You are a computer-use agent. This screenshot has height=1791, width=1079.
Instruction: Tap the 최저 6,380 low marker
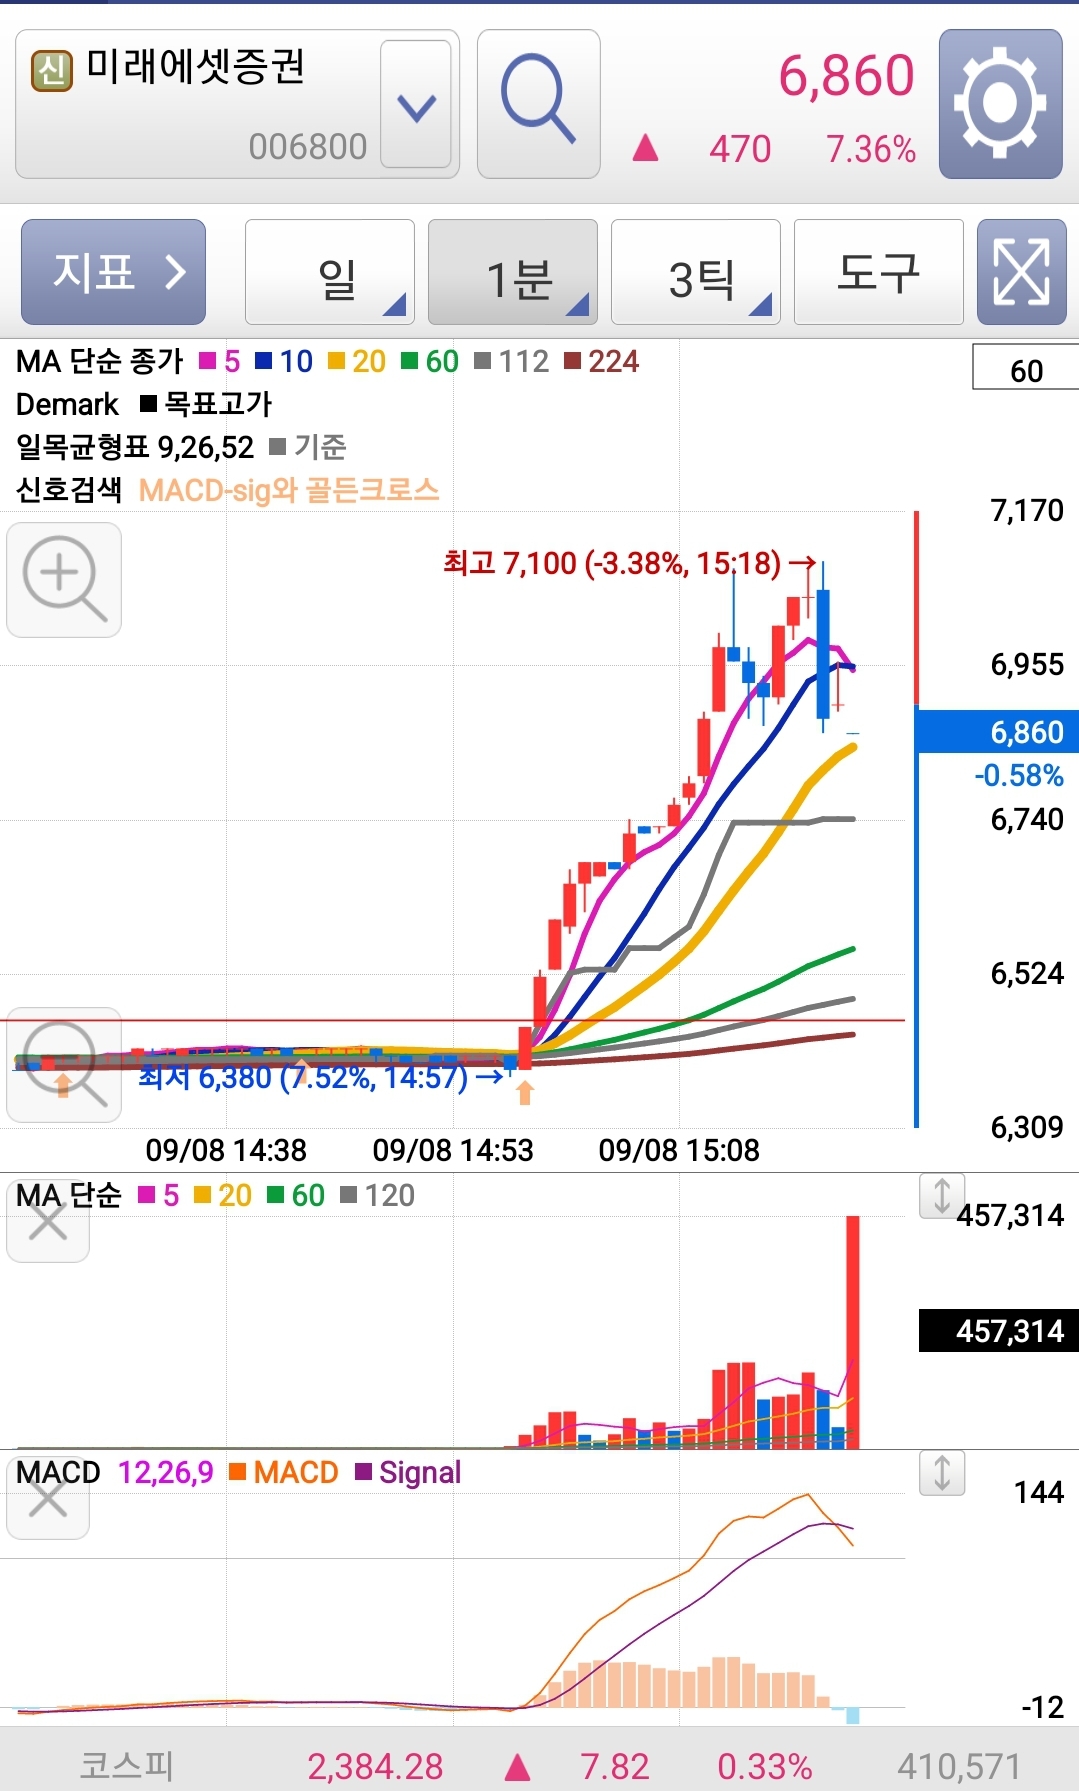320,1077
